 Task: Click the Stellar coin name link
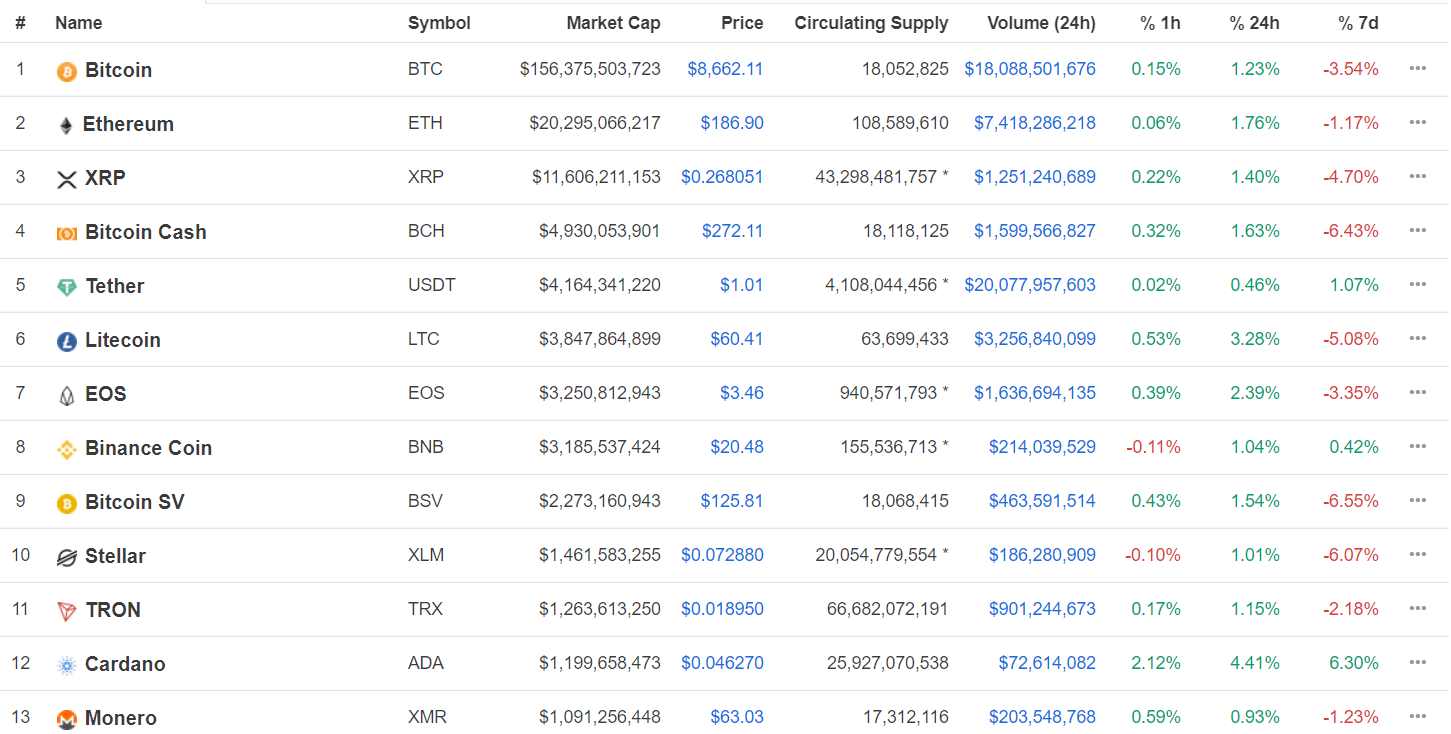[115, 556]
